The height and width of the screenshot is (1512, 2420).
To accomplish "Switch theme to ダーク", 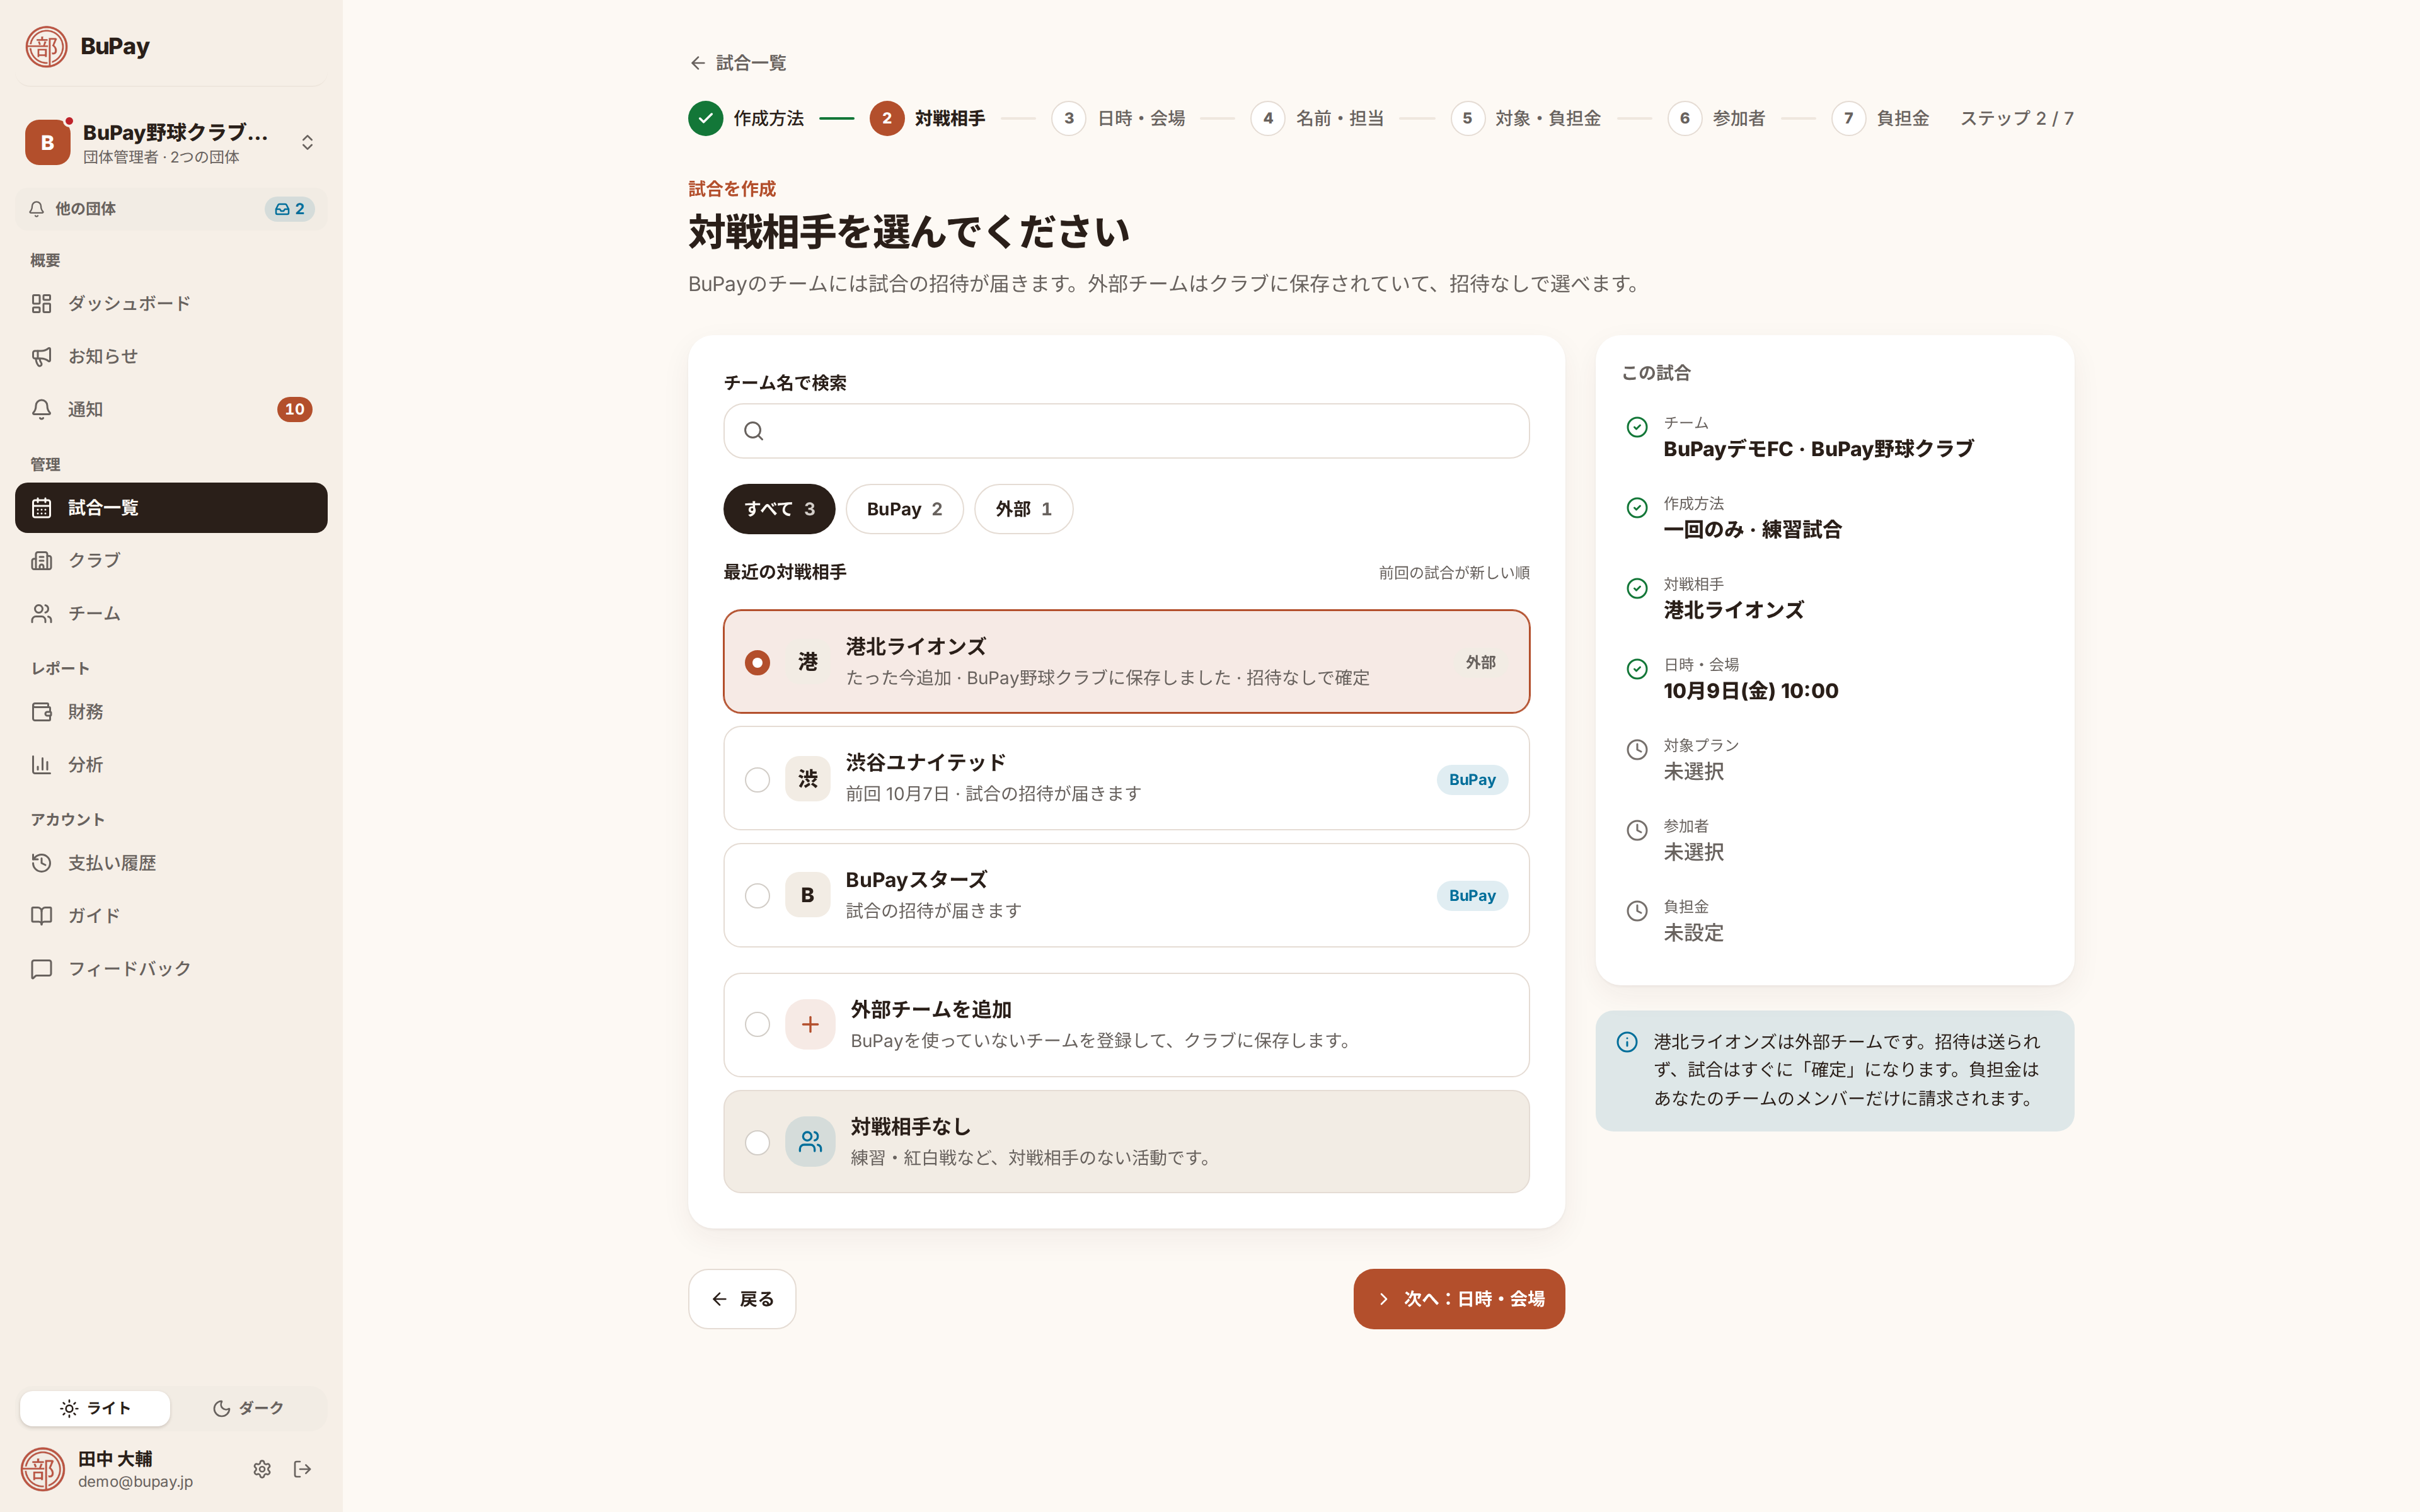I will tap(248, 1408).
